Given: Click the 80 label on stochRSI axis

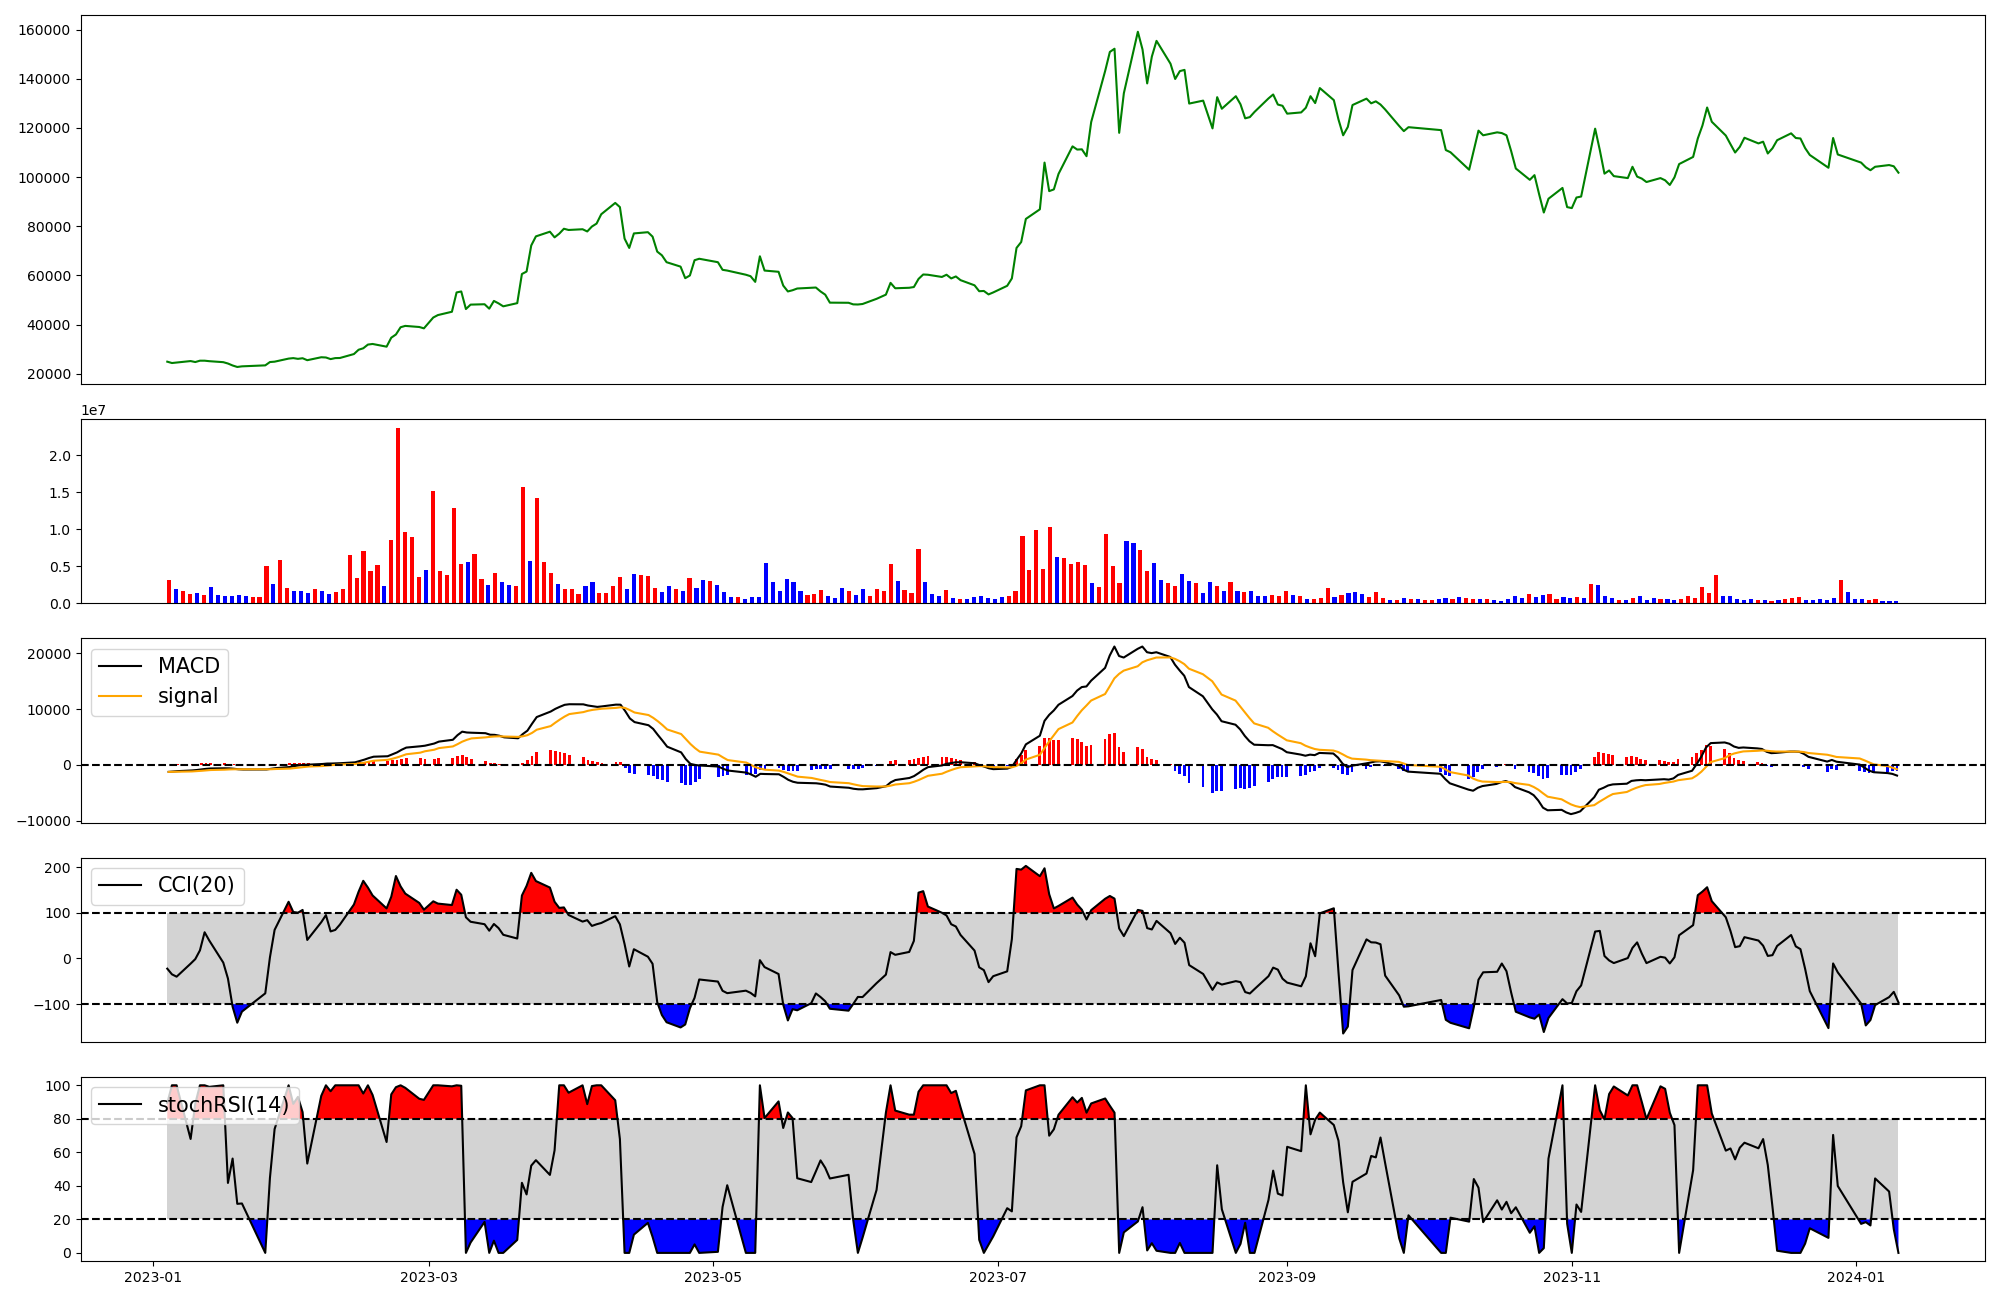Looking at the screenshot, I should (x=62, y=1120).
